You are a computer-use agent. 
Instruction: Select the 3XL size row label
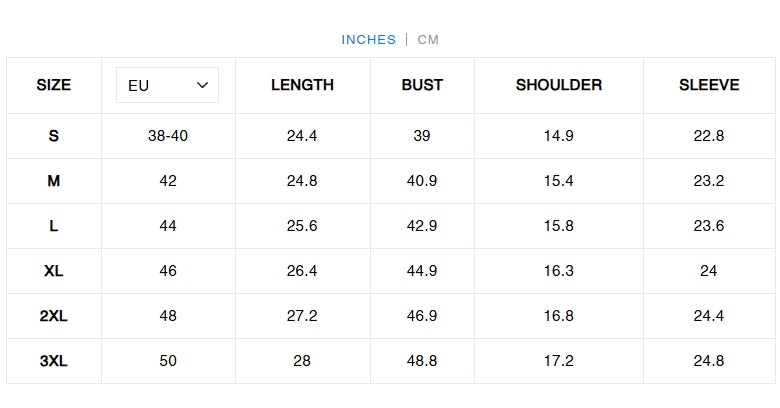pyautogui.click(x=54, y=361)
